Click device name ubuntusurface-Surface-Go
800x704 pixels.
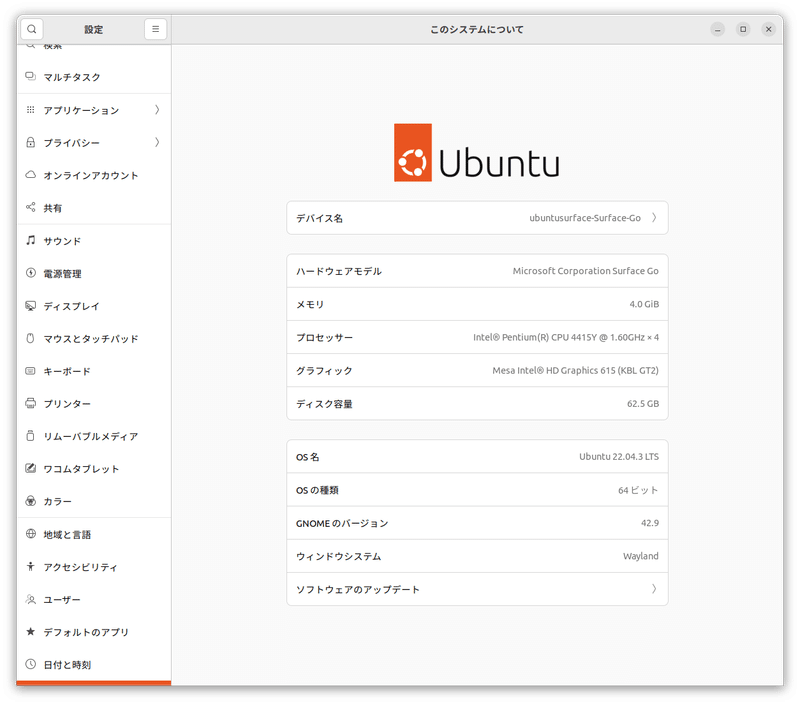[x=585, y=218]
